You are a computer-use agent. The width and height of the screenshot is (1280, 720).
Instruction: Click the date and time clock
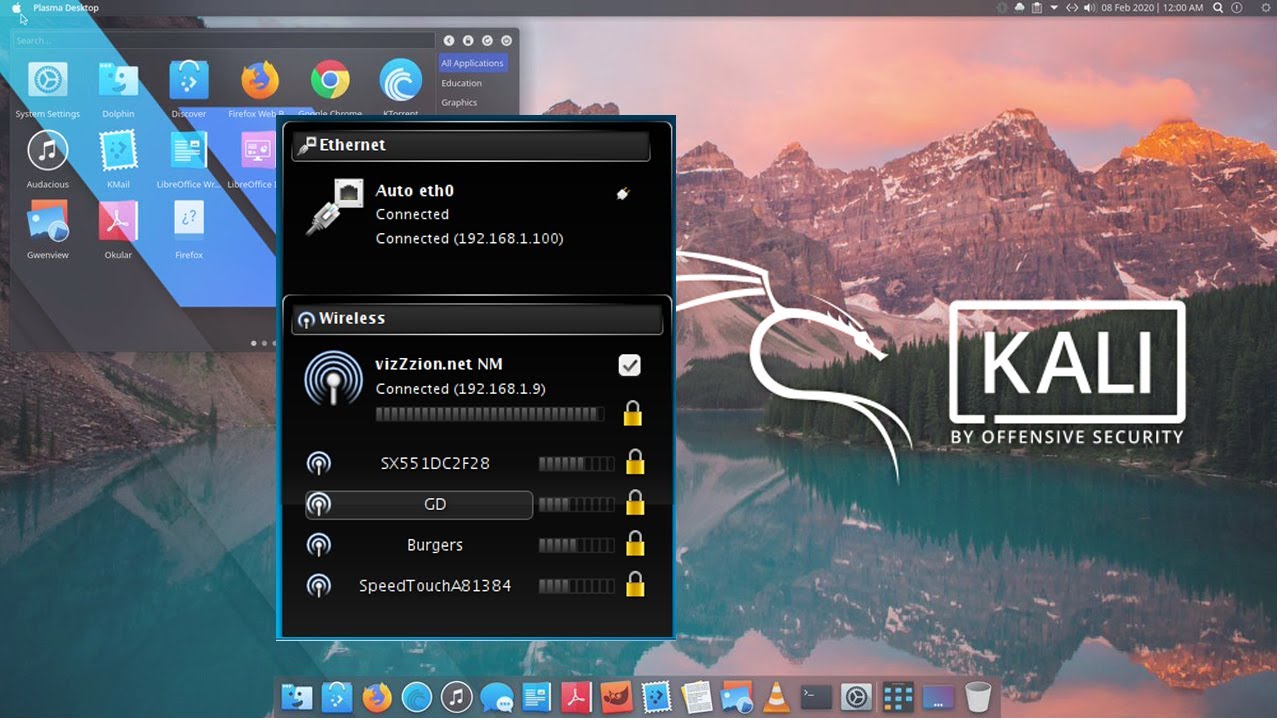pos(1153,8)
